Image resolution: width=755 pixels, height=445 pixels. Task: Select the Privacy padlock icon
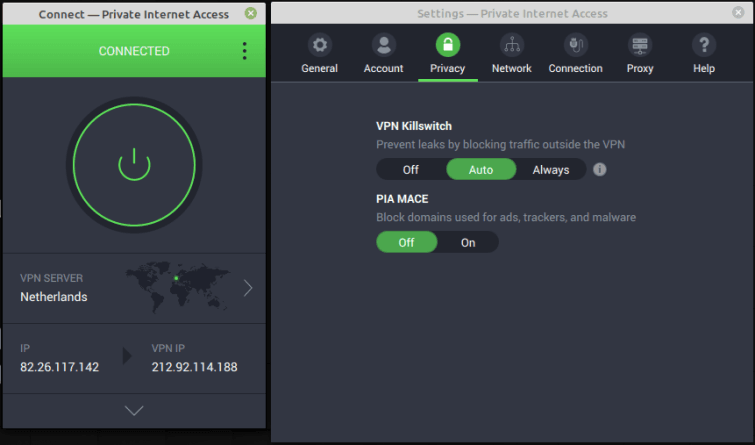tap(447, 45)
